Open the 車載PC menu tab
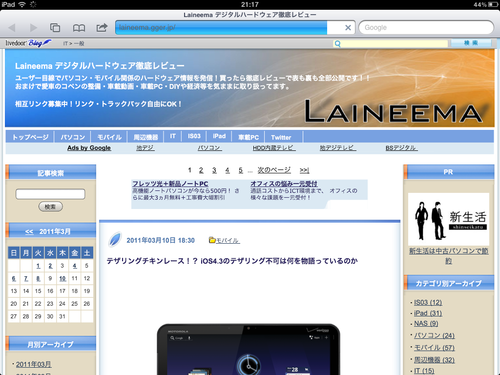 (248, 137)
